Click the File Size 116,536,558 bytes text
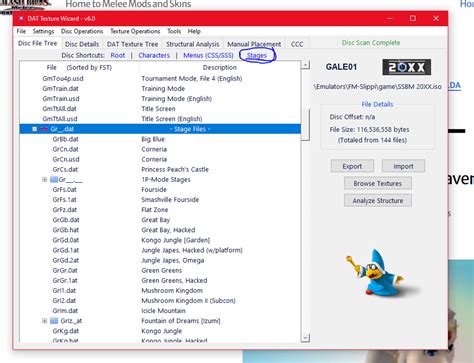 click(x=369, y=130)
